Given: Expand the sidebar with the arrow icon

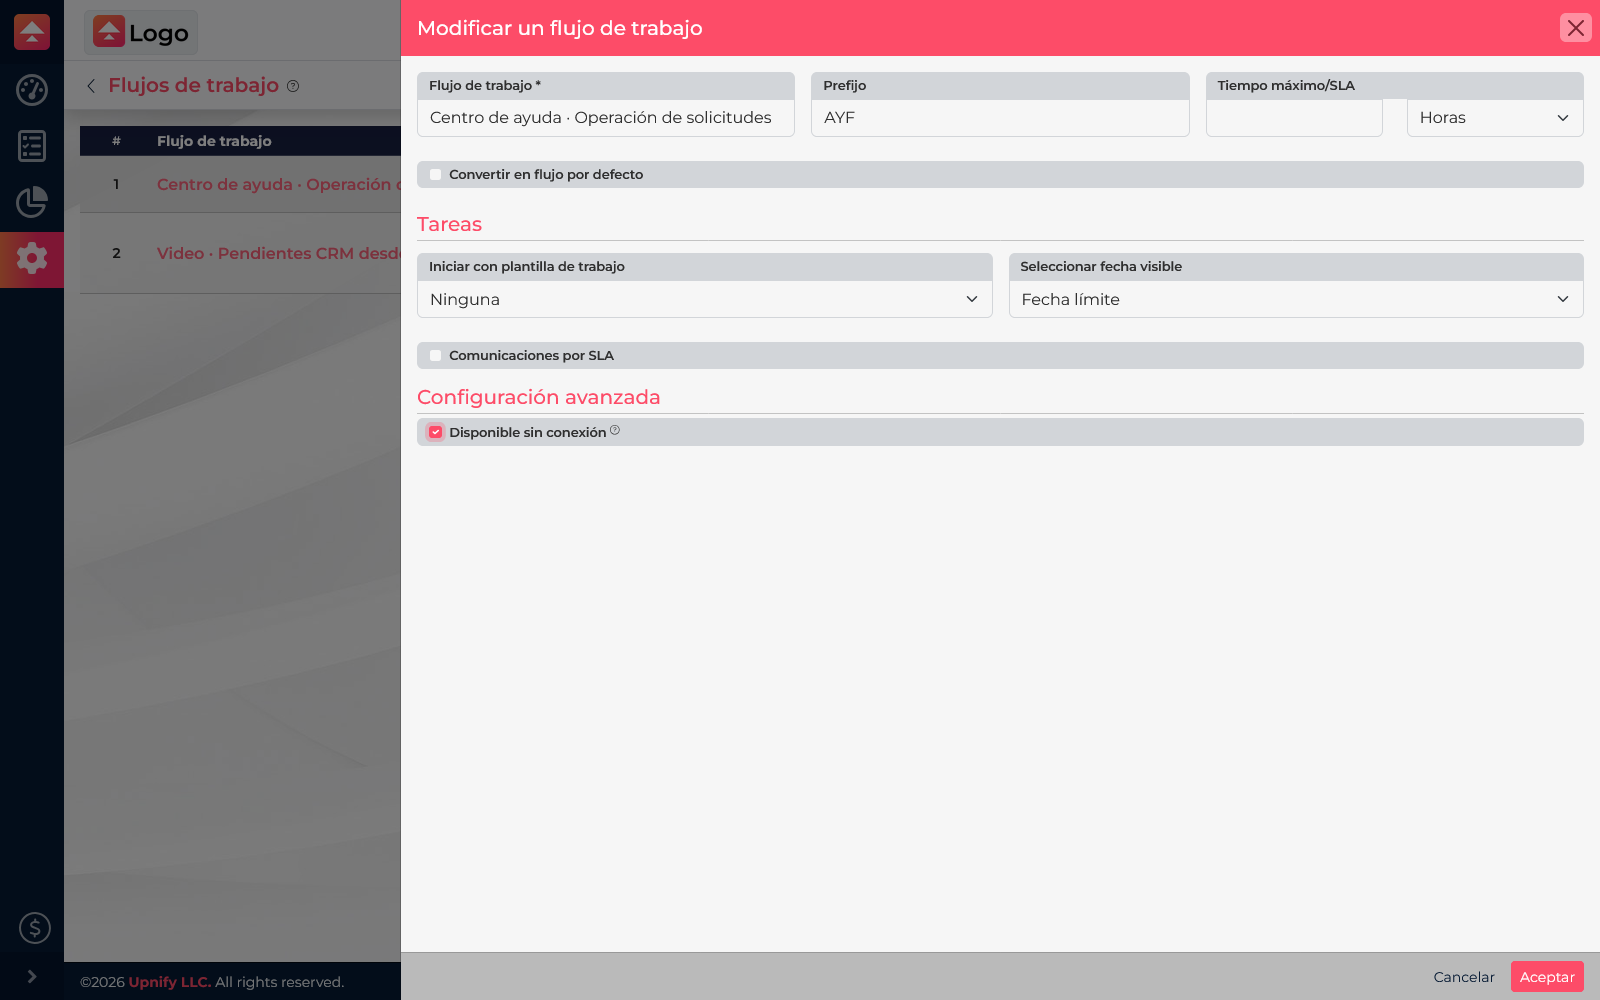Looking at the screenshot, I should (x=32, y=976).
